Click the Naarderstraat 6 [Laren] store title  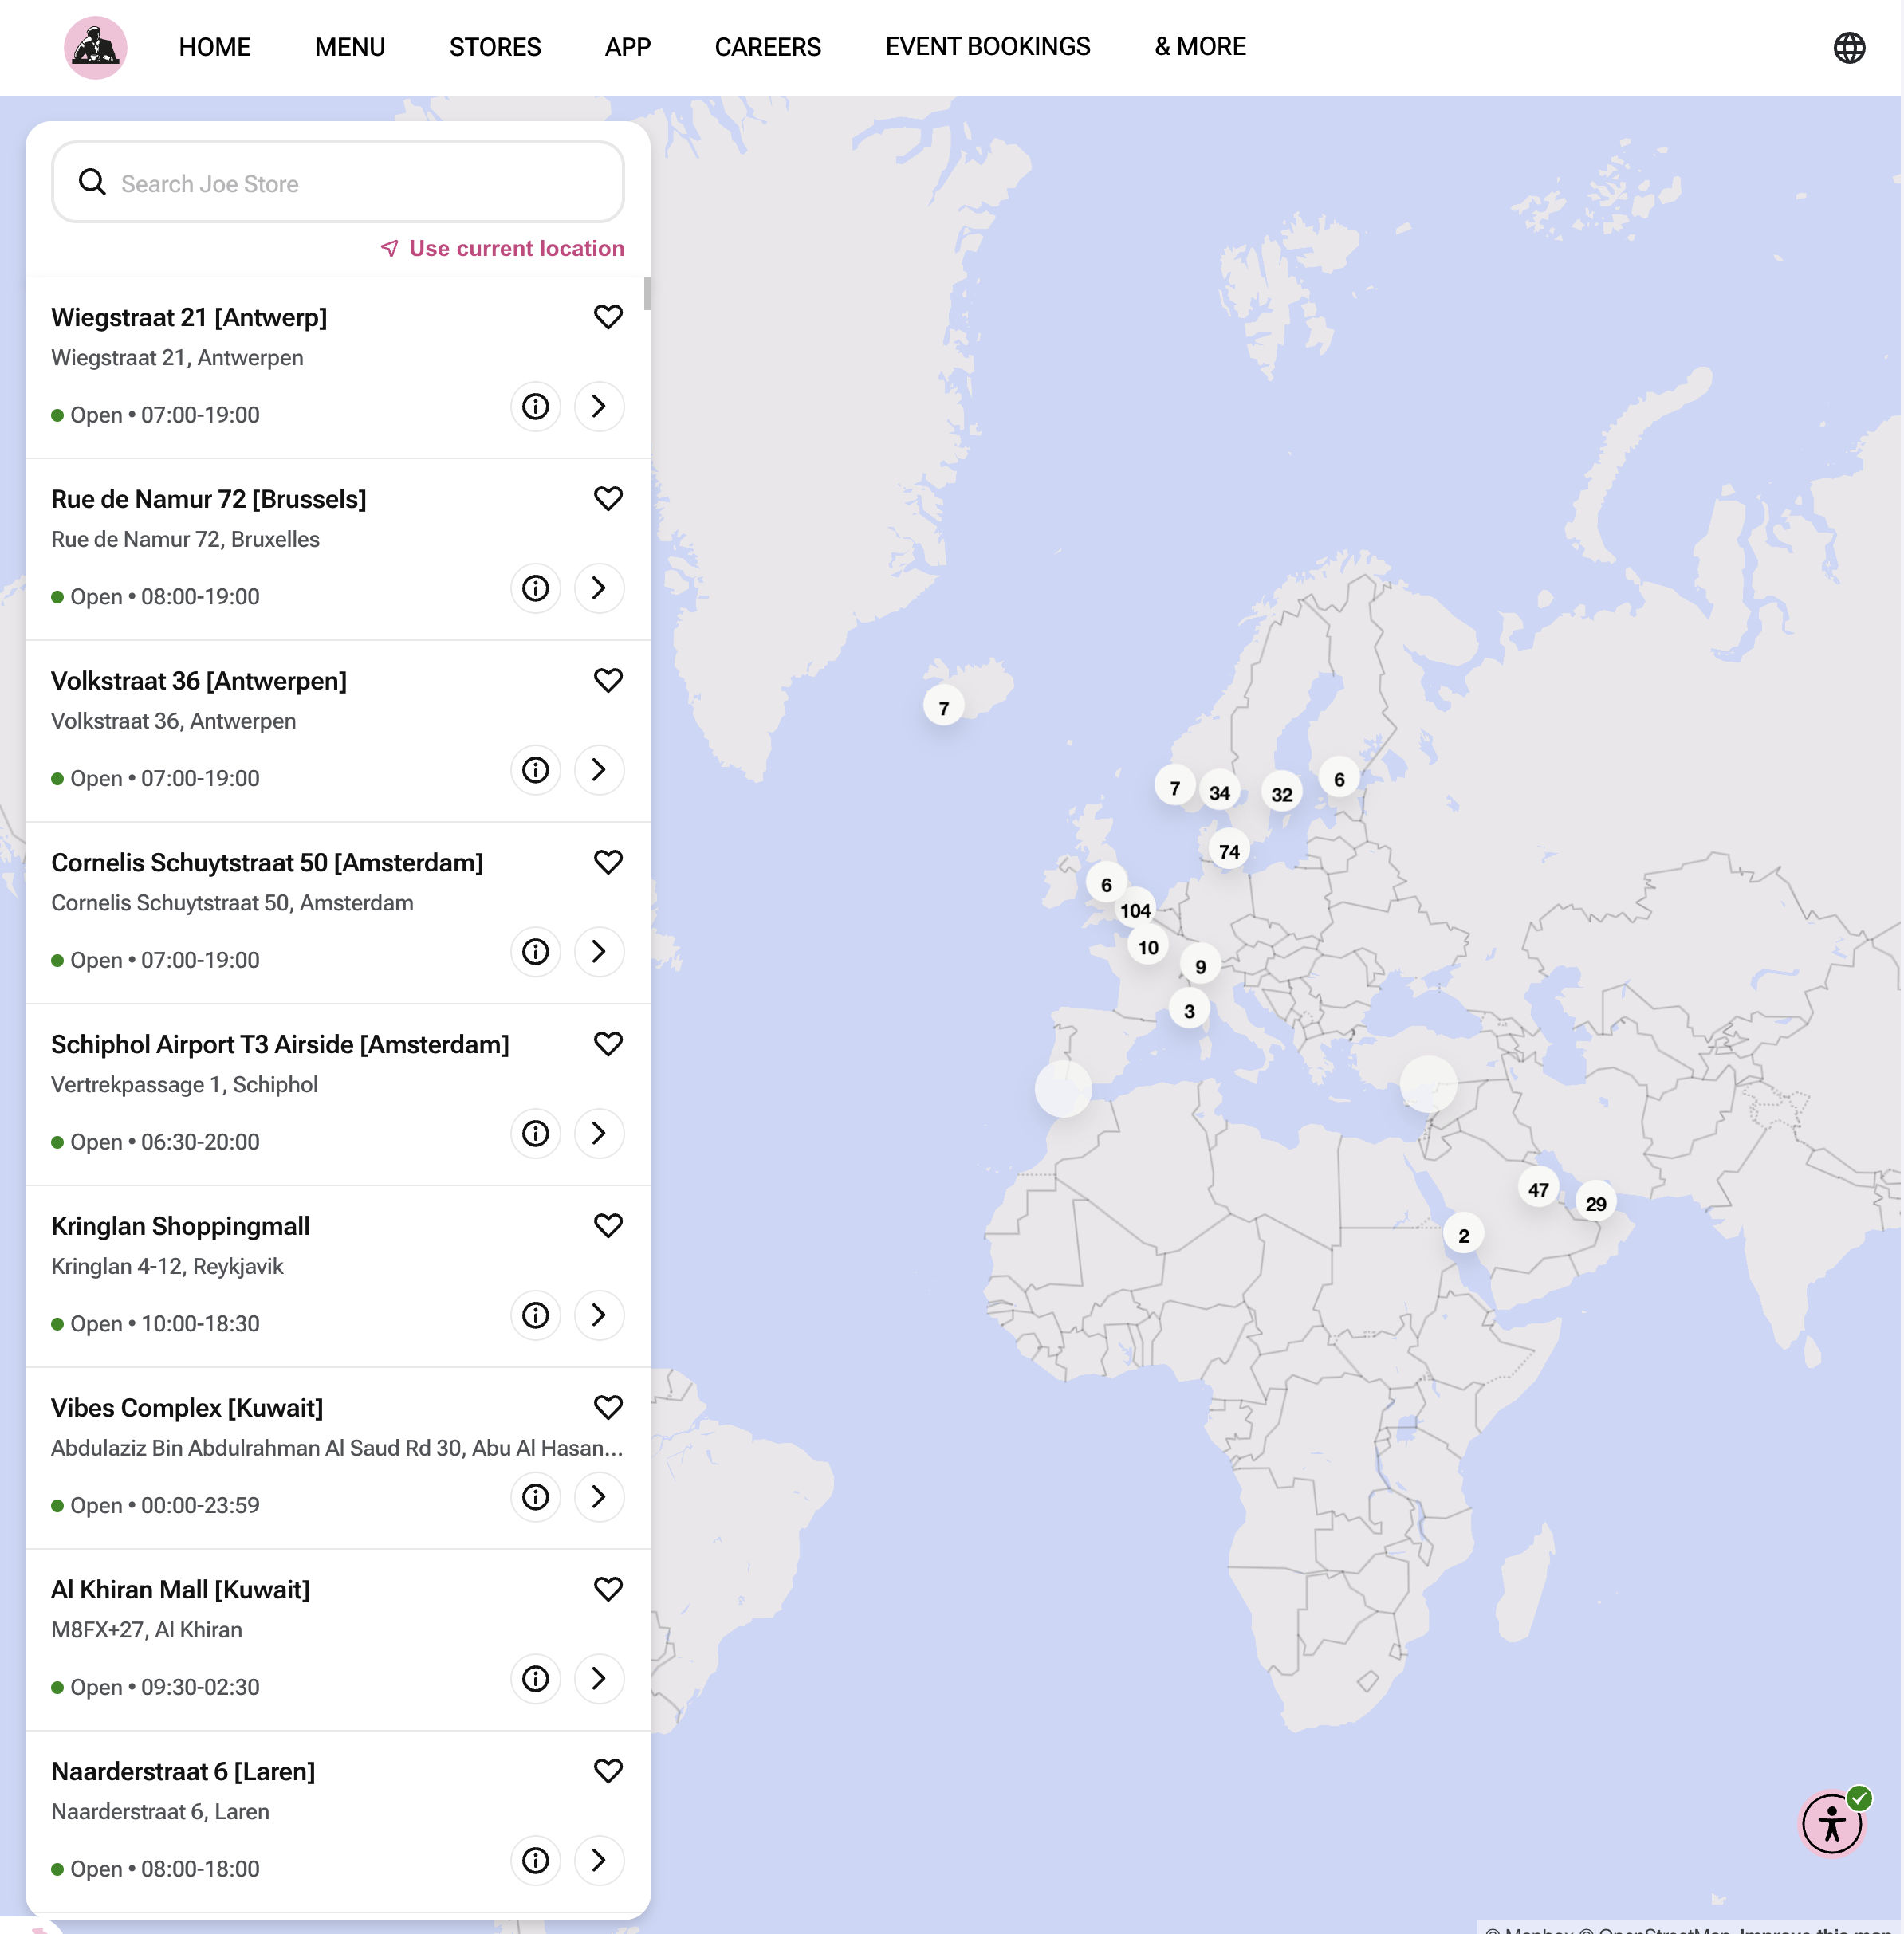coord(183,1771)
